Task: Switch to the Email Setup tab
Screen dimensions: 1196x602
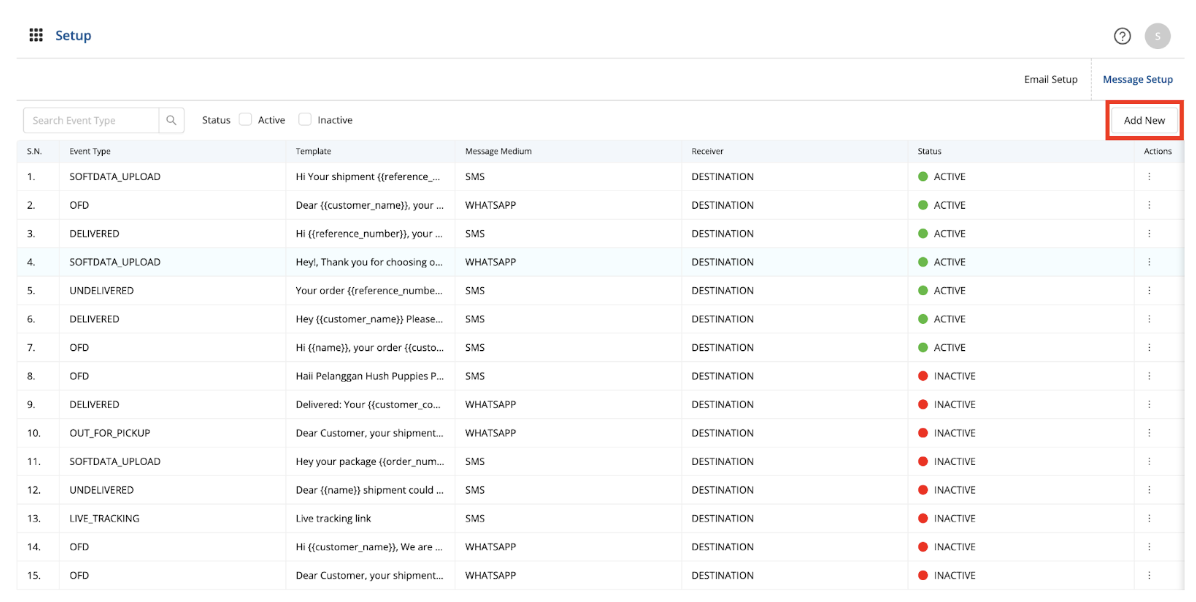Action: click(x=1050, y=80)
